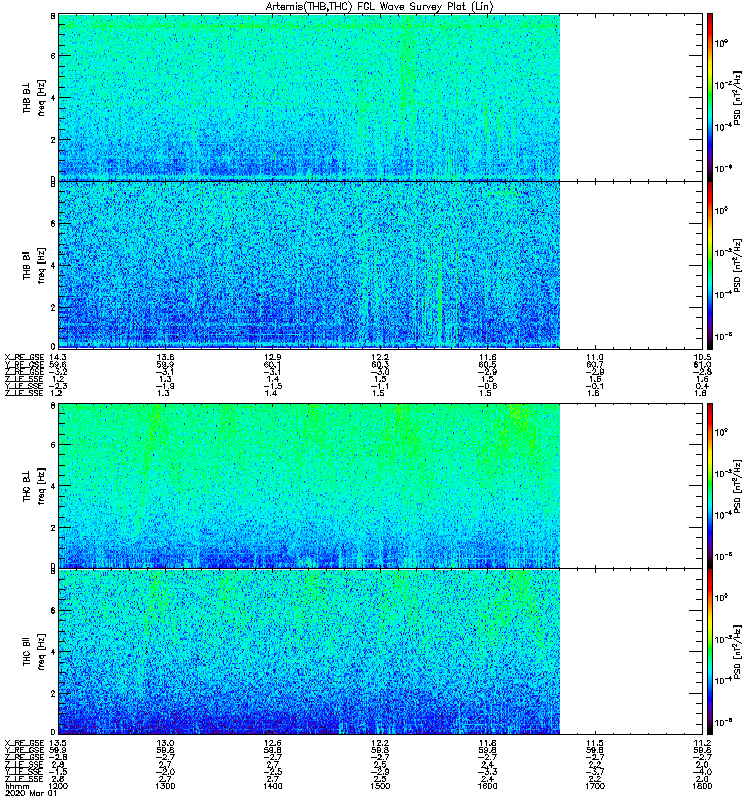Click the '6' frequency tick on THB B⊥

point(53,56)
